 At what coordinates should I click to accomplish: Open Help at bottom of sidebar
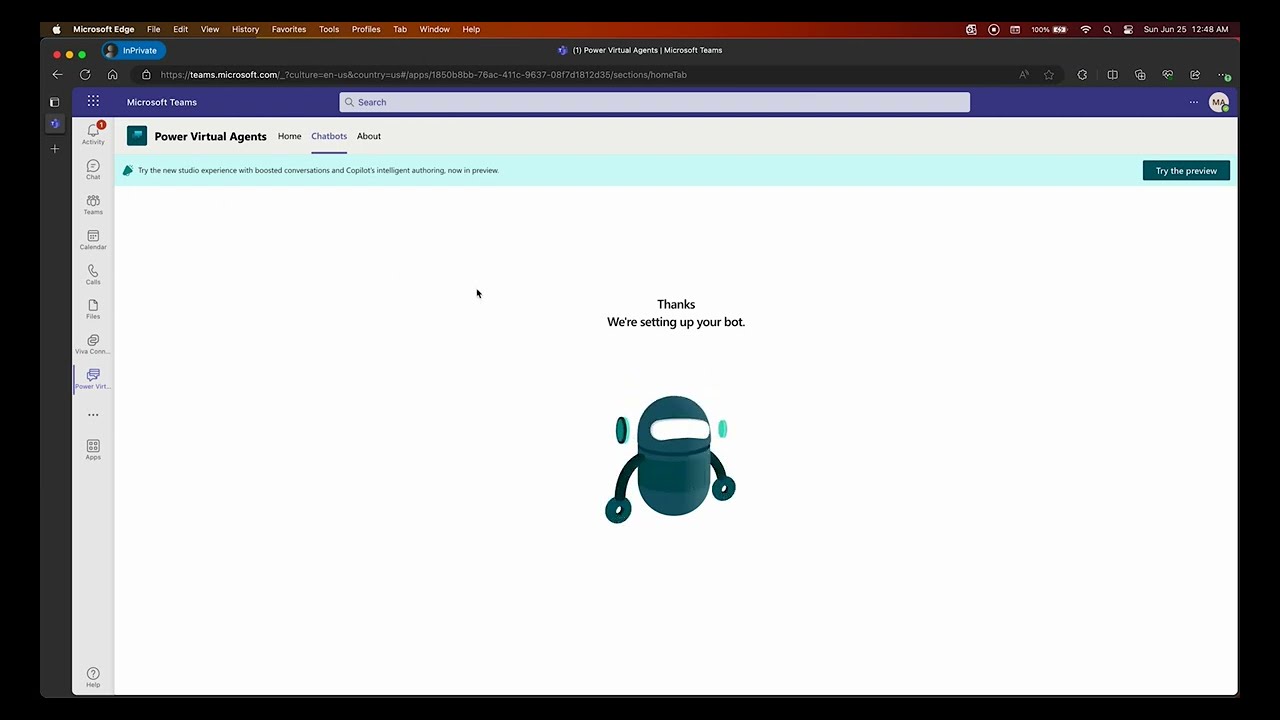(93, 677)
